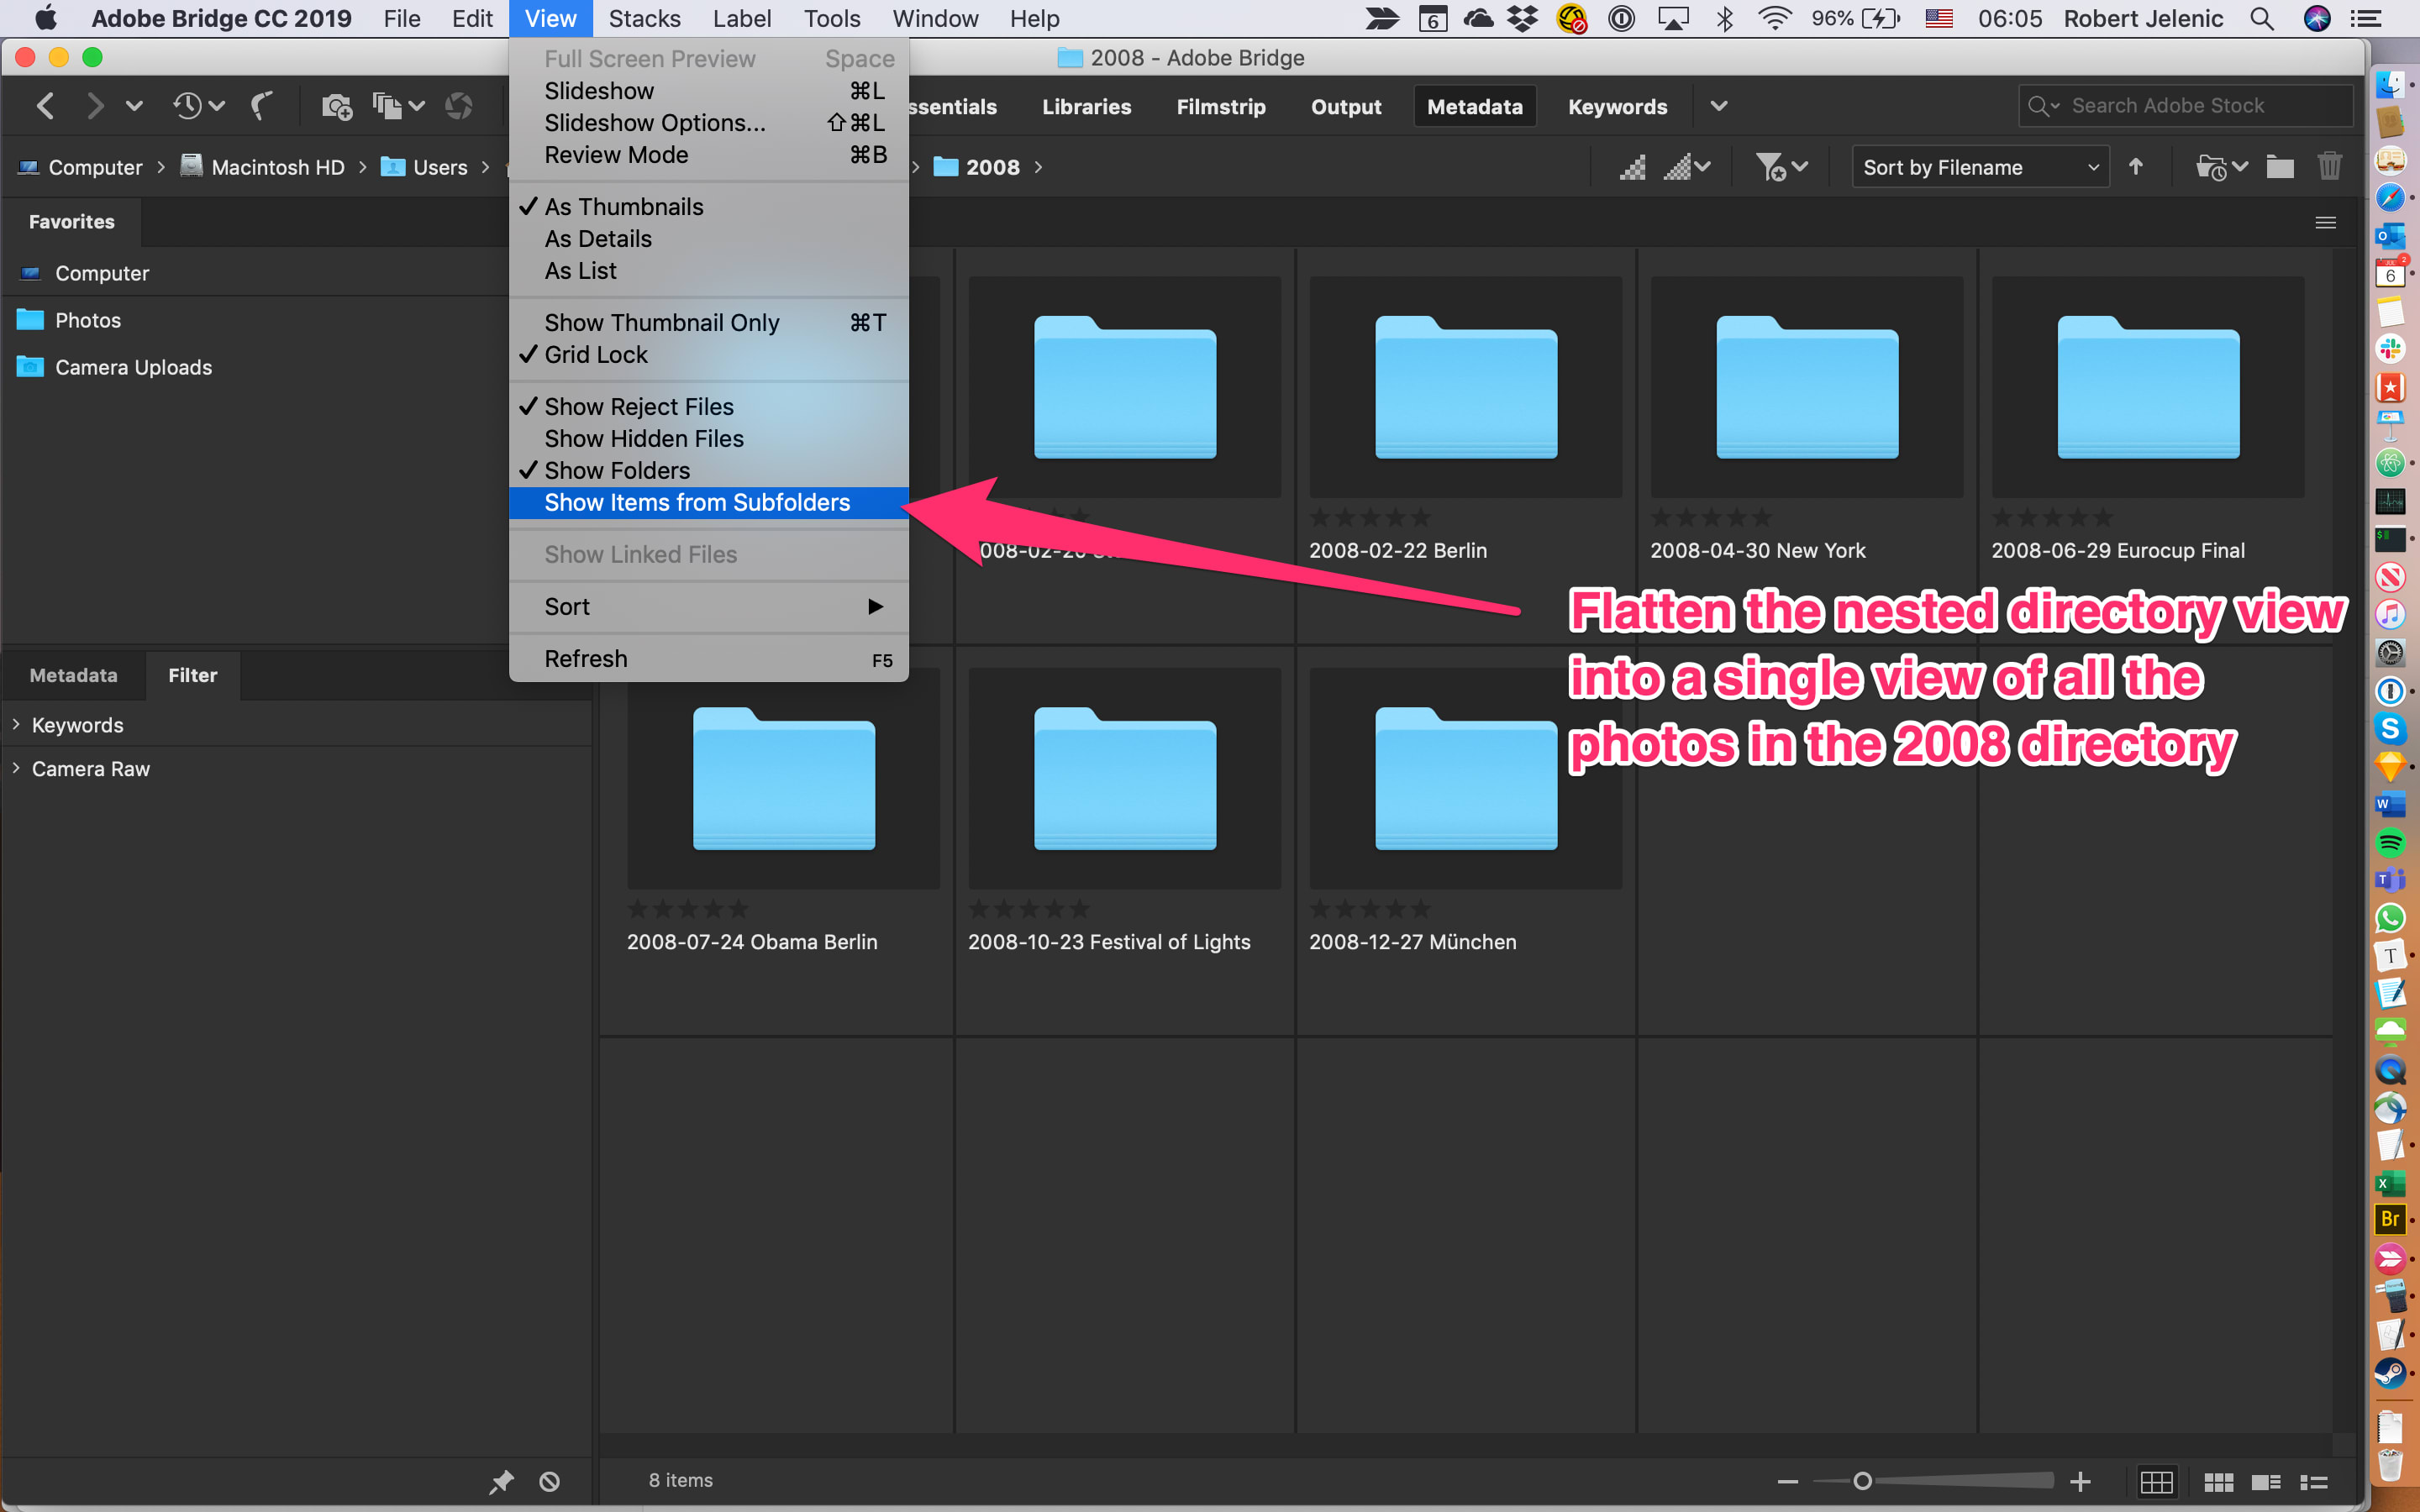2420x1512 pixels.
Task: Select As Details in View menu
Action: coord(708,239)
